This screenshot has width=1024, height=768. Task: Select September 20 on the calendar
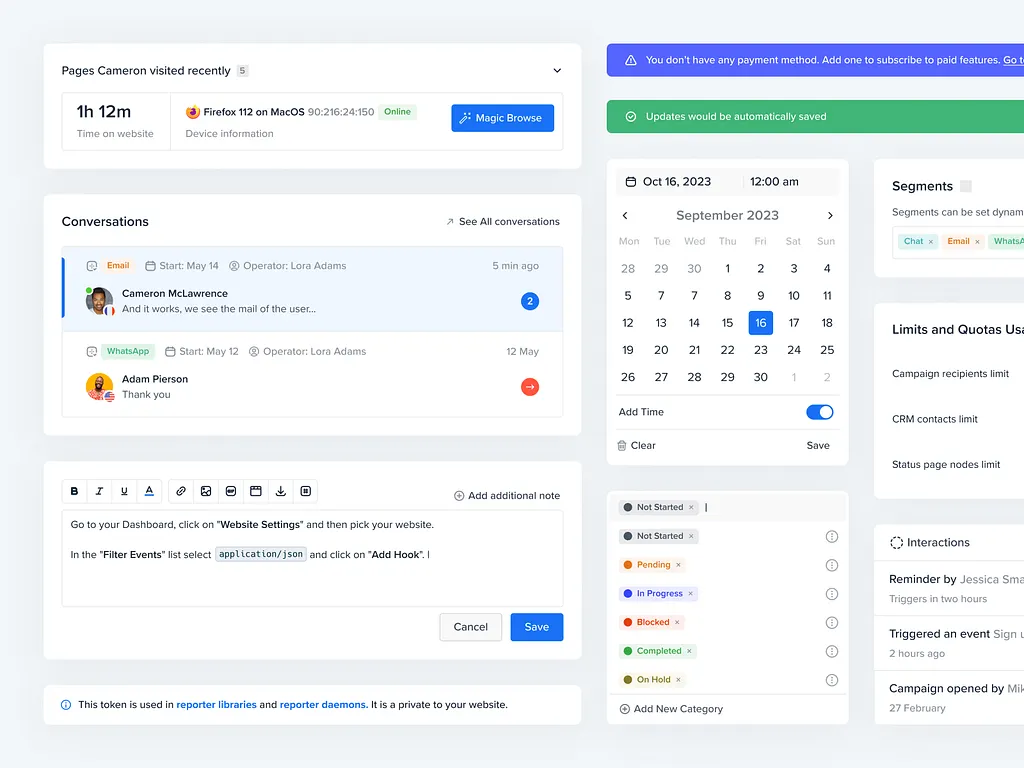point(661,350)
